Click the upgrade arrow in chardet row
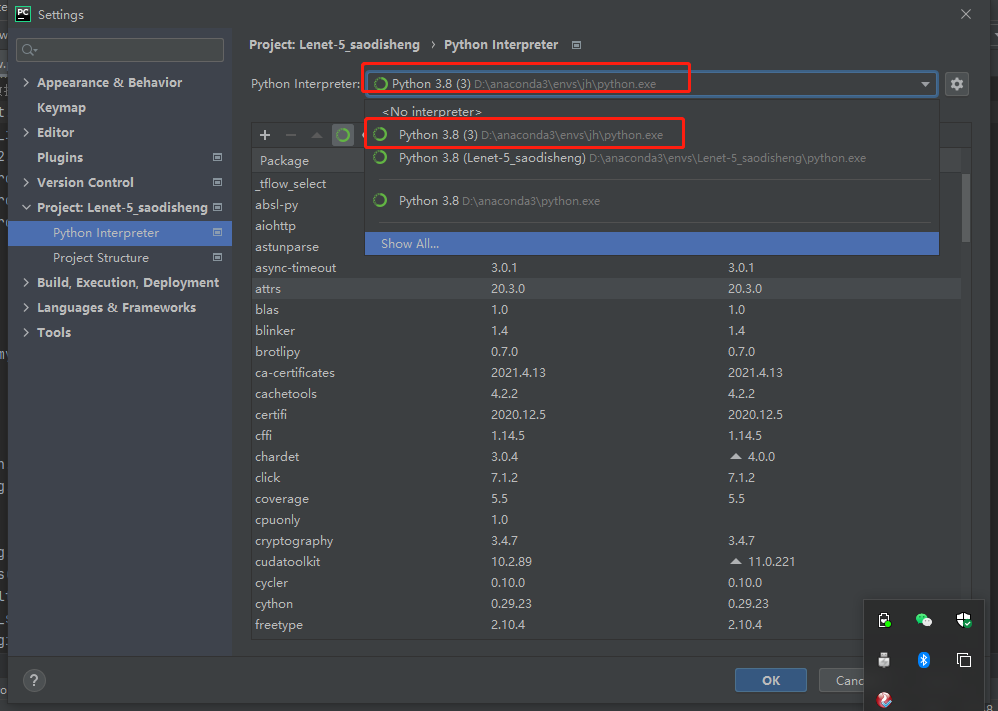This screenshot has height=711, width=998. click(x=736, y=456)
